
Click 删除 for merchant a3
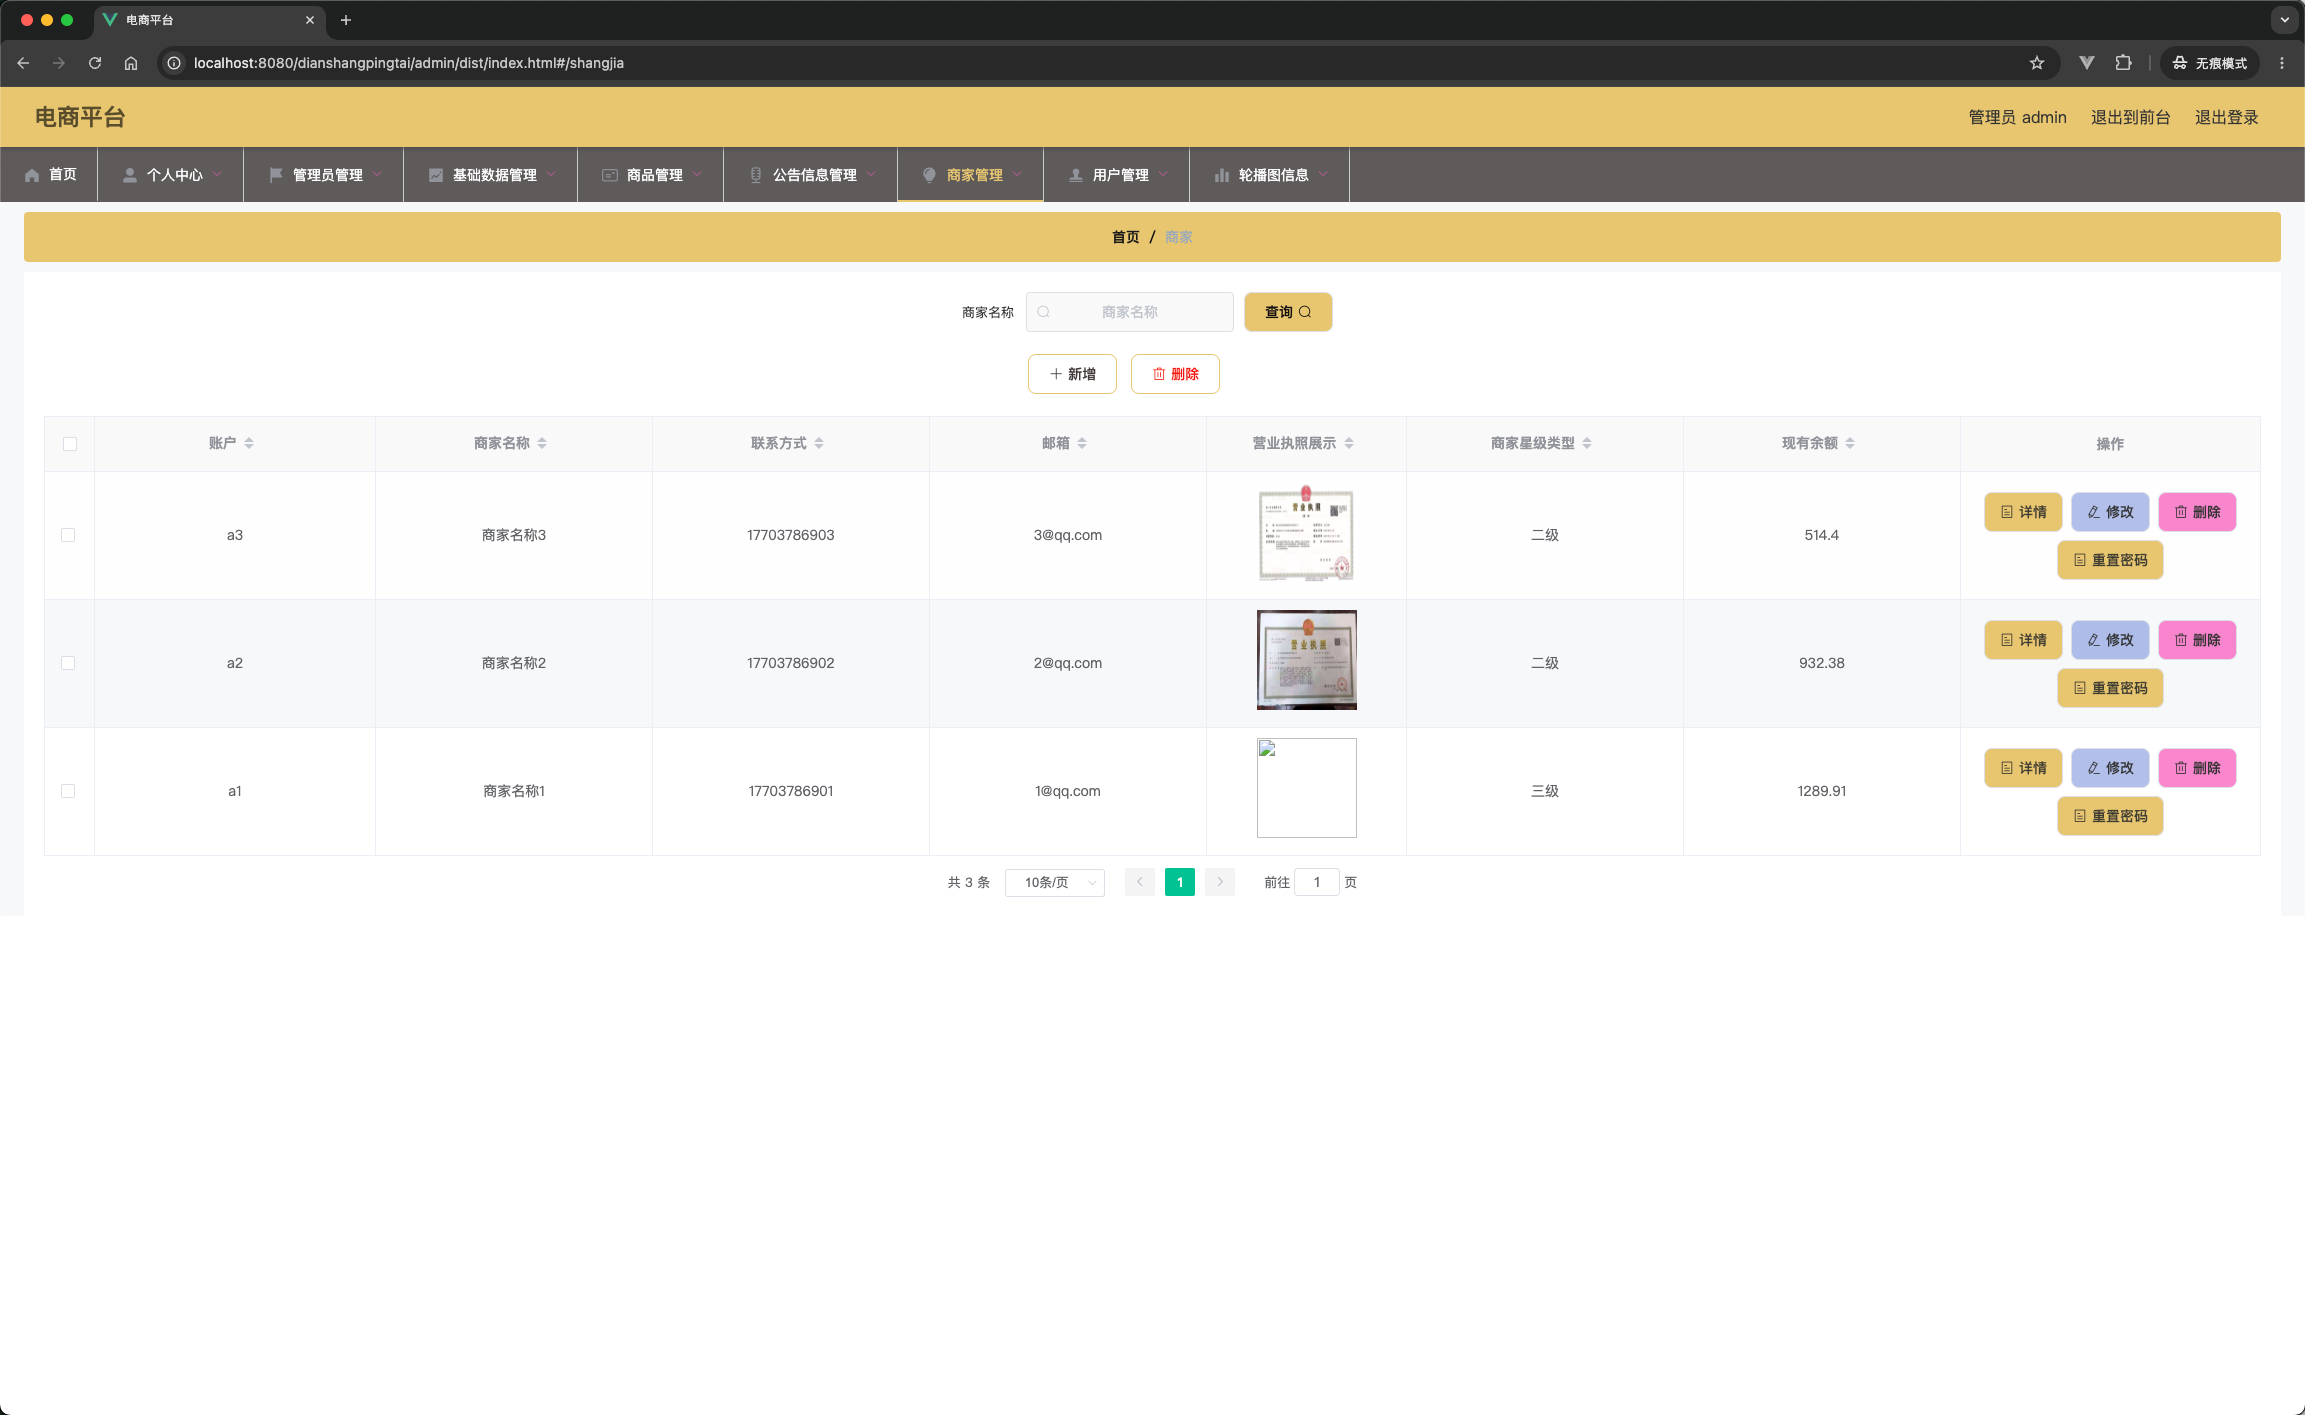click(x=2197, y=512)
